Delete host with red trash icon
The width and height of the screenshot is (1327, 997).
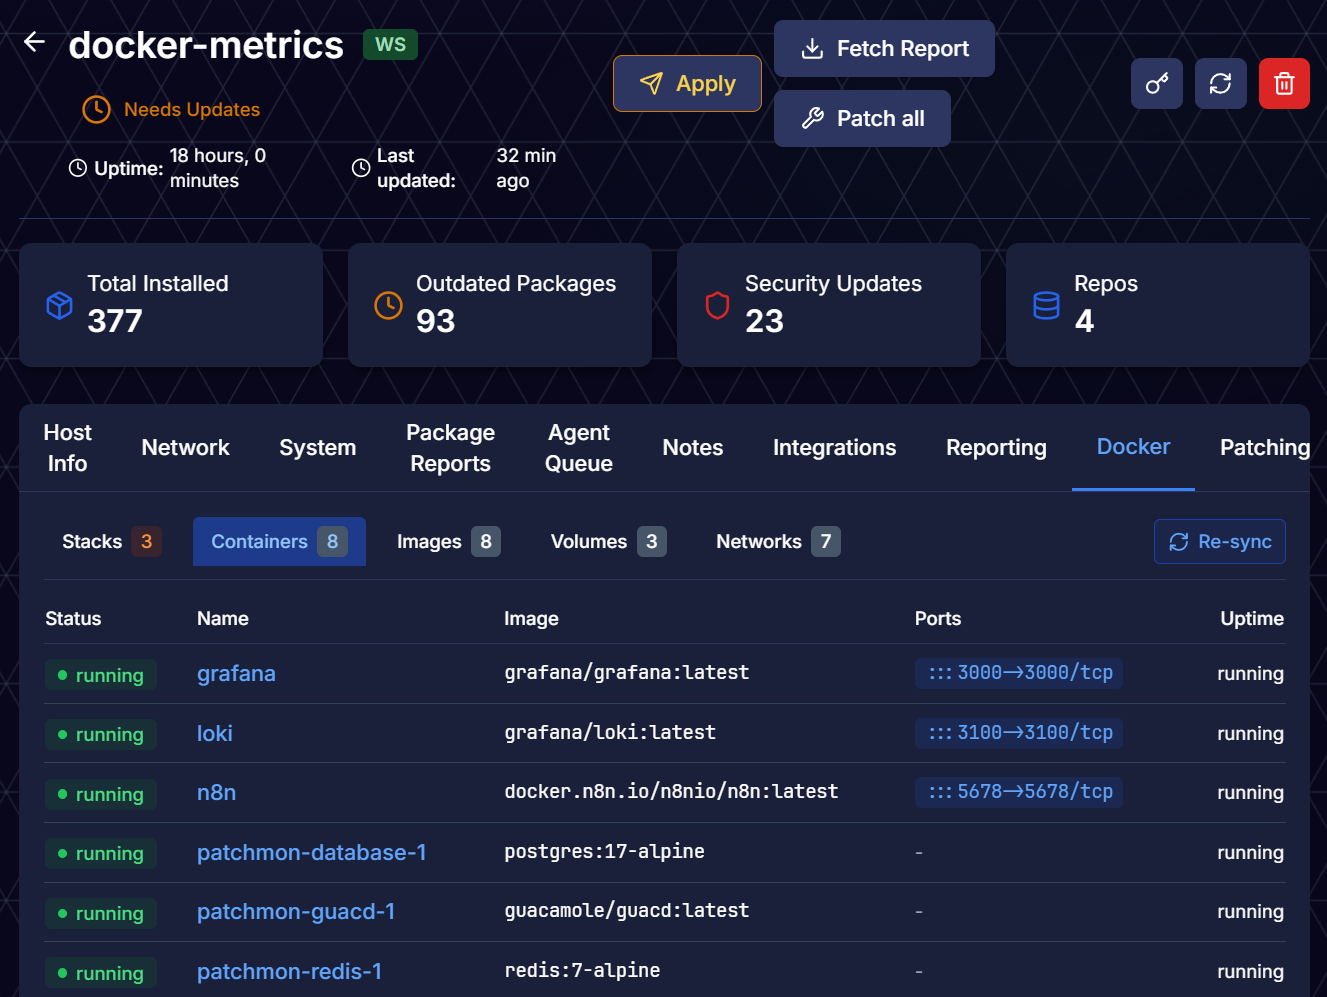(x=1284, y=83)
